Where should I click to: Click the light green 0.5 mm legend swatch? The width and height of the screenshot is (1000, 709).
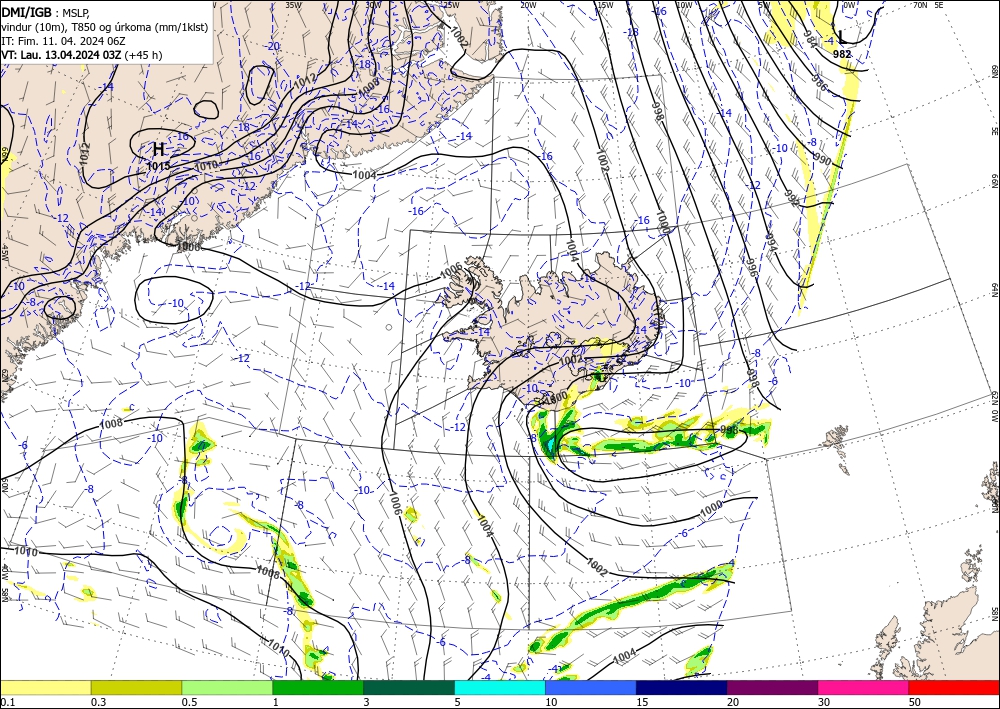pos(227,687)
